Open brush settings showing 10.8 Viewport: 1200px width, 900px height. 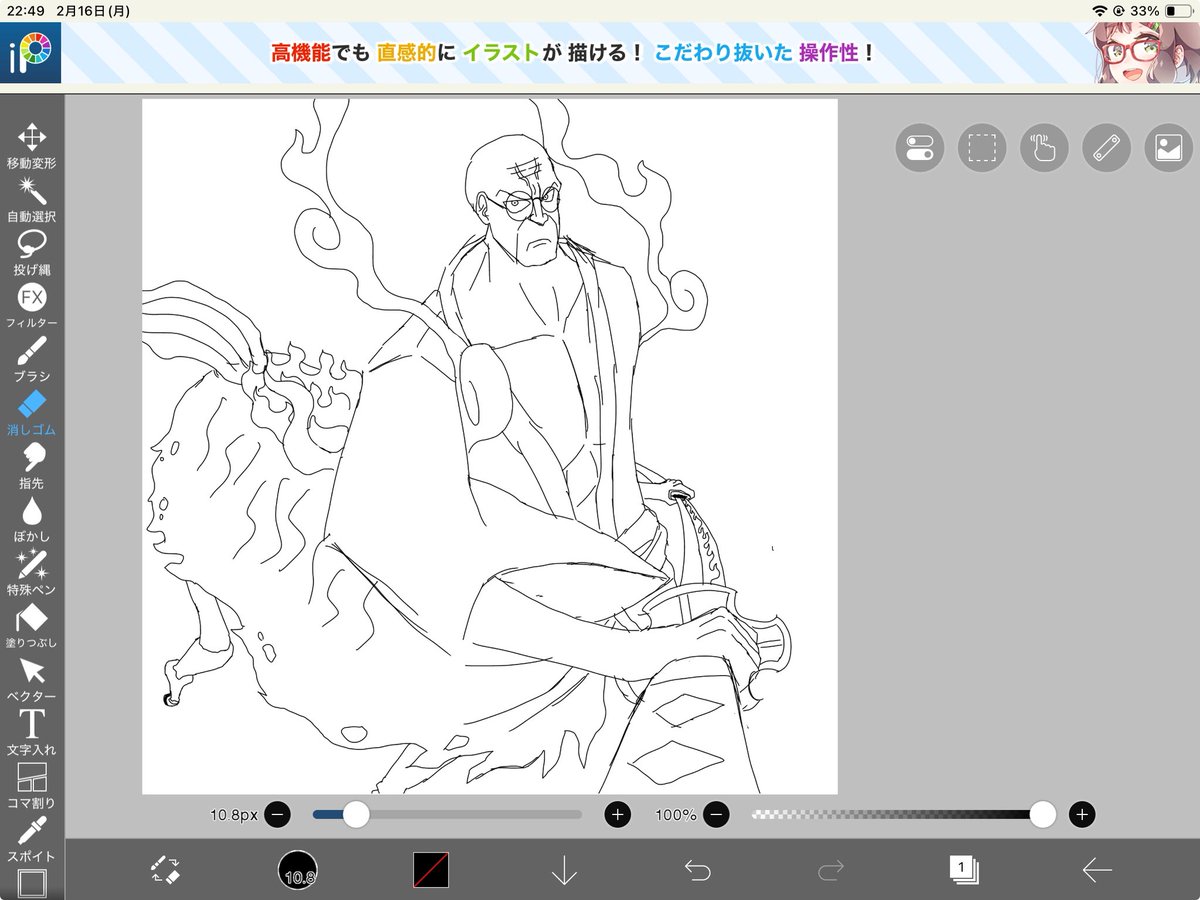tap(298, 870)
